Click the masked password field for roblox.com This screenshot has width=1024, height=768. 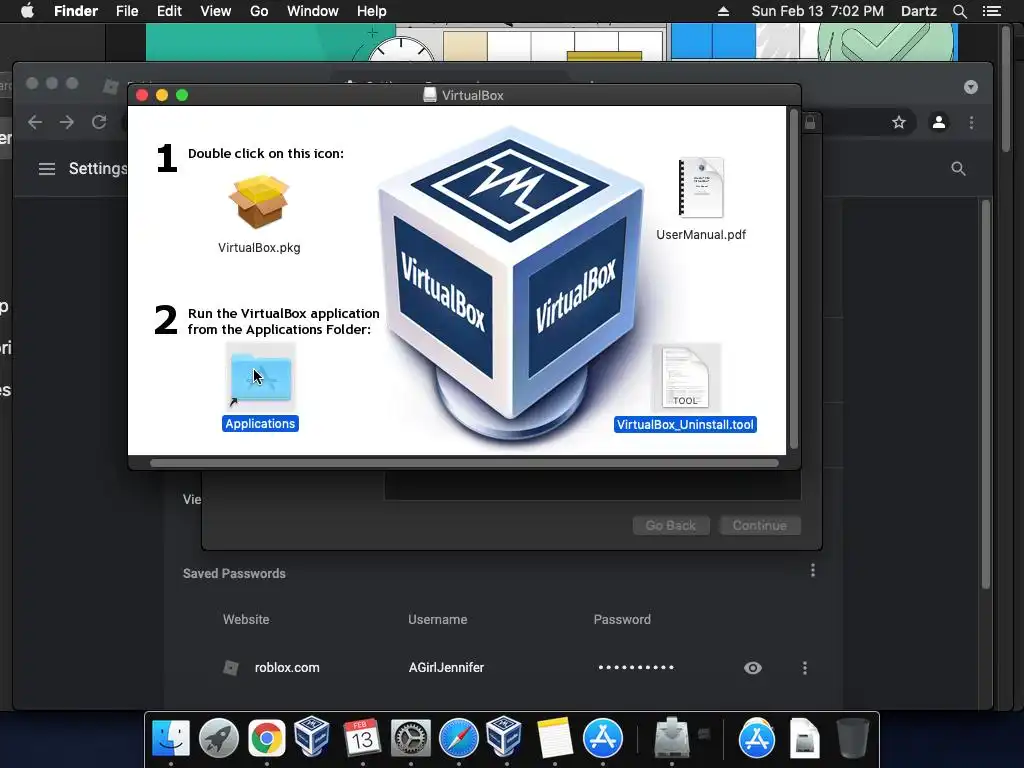pyautogui.click(x=636, y=667)
